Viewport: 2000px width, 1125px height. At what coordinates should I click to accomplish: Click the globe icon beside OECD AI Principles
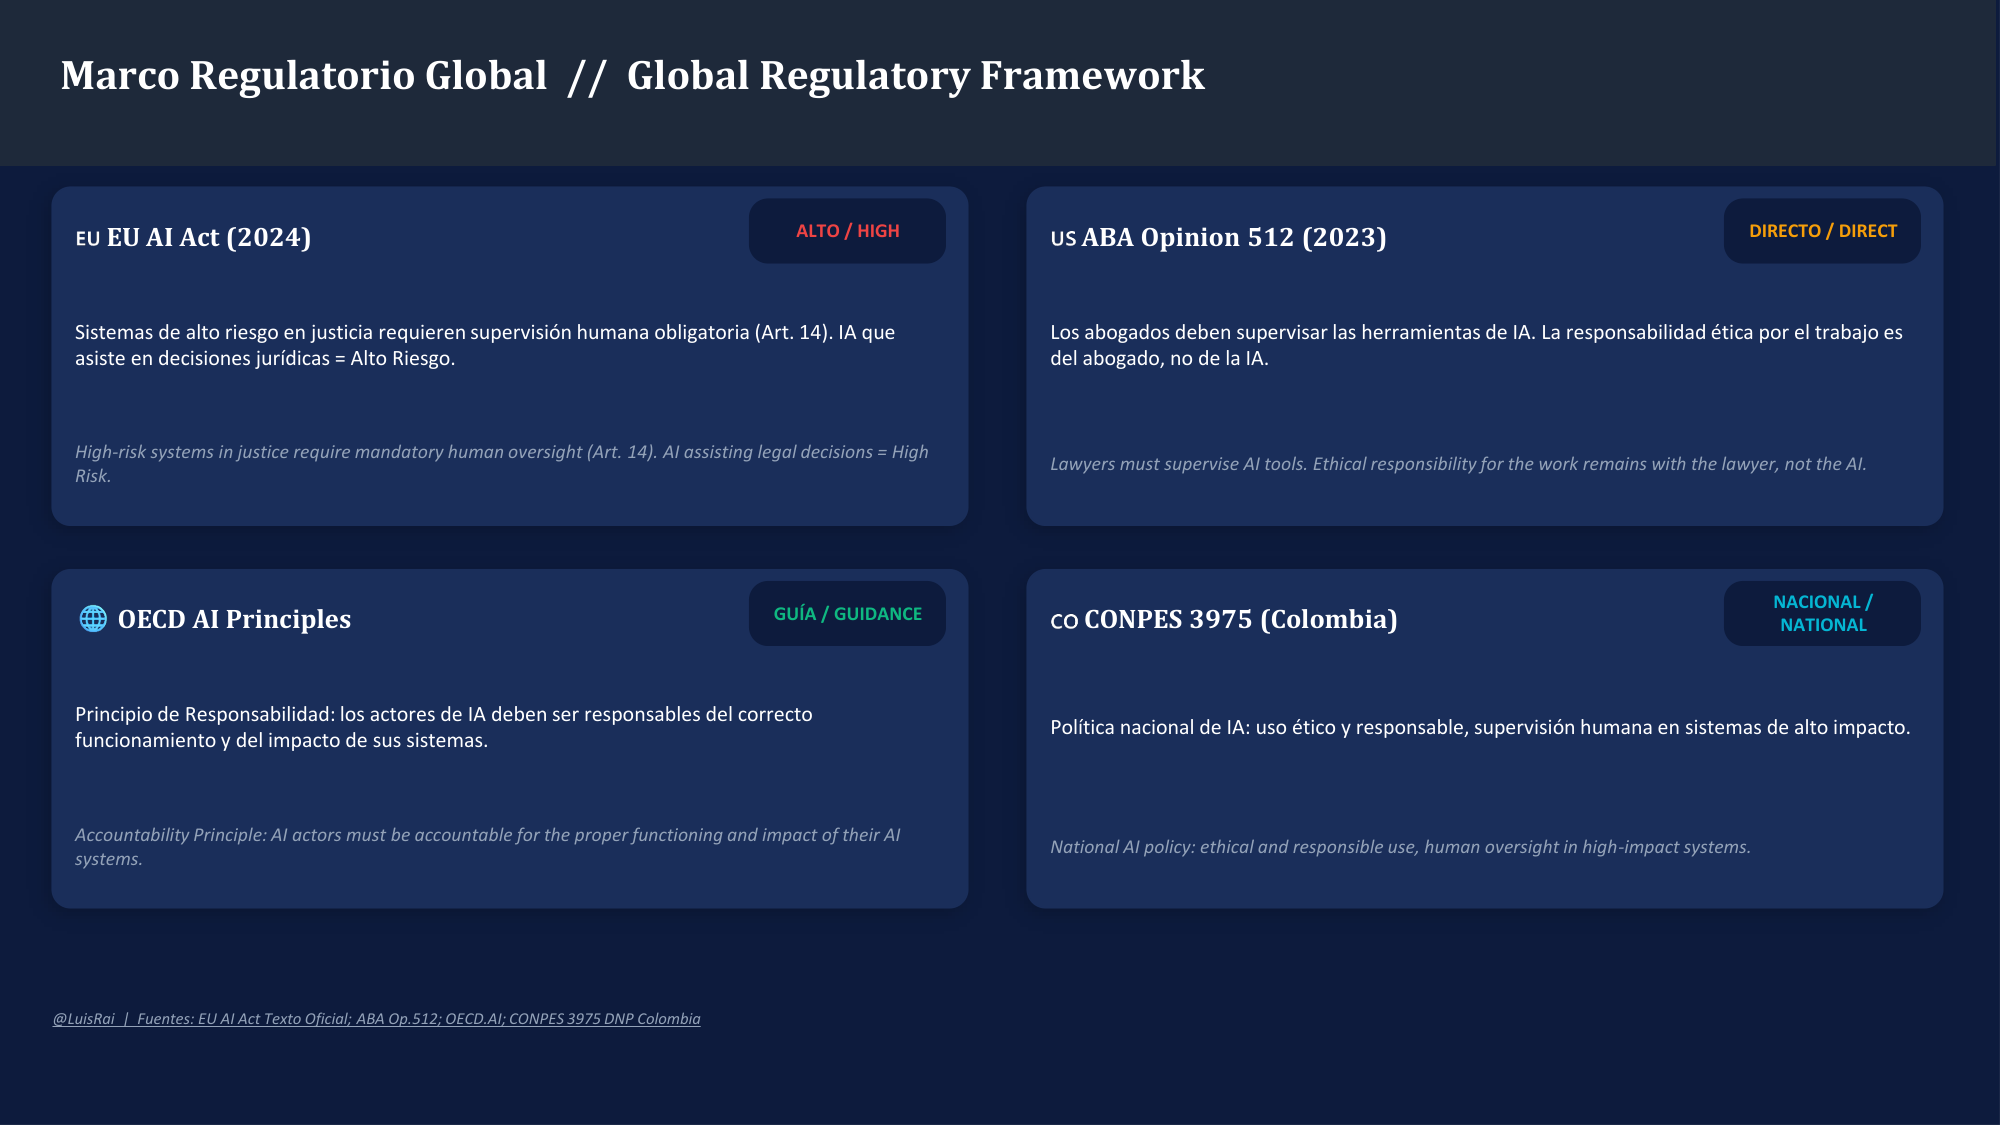(93, 619)
